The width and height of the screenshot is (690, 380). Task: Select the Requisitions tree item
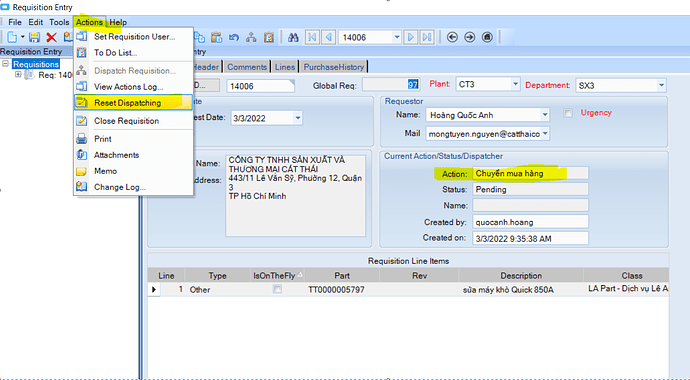tap(36, 64)
